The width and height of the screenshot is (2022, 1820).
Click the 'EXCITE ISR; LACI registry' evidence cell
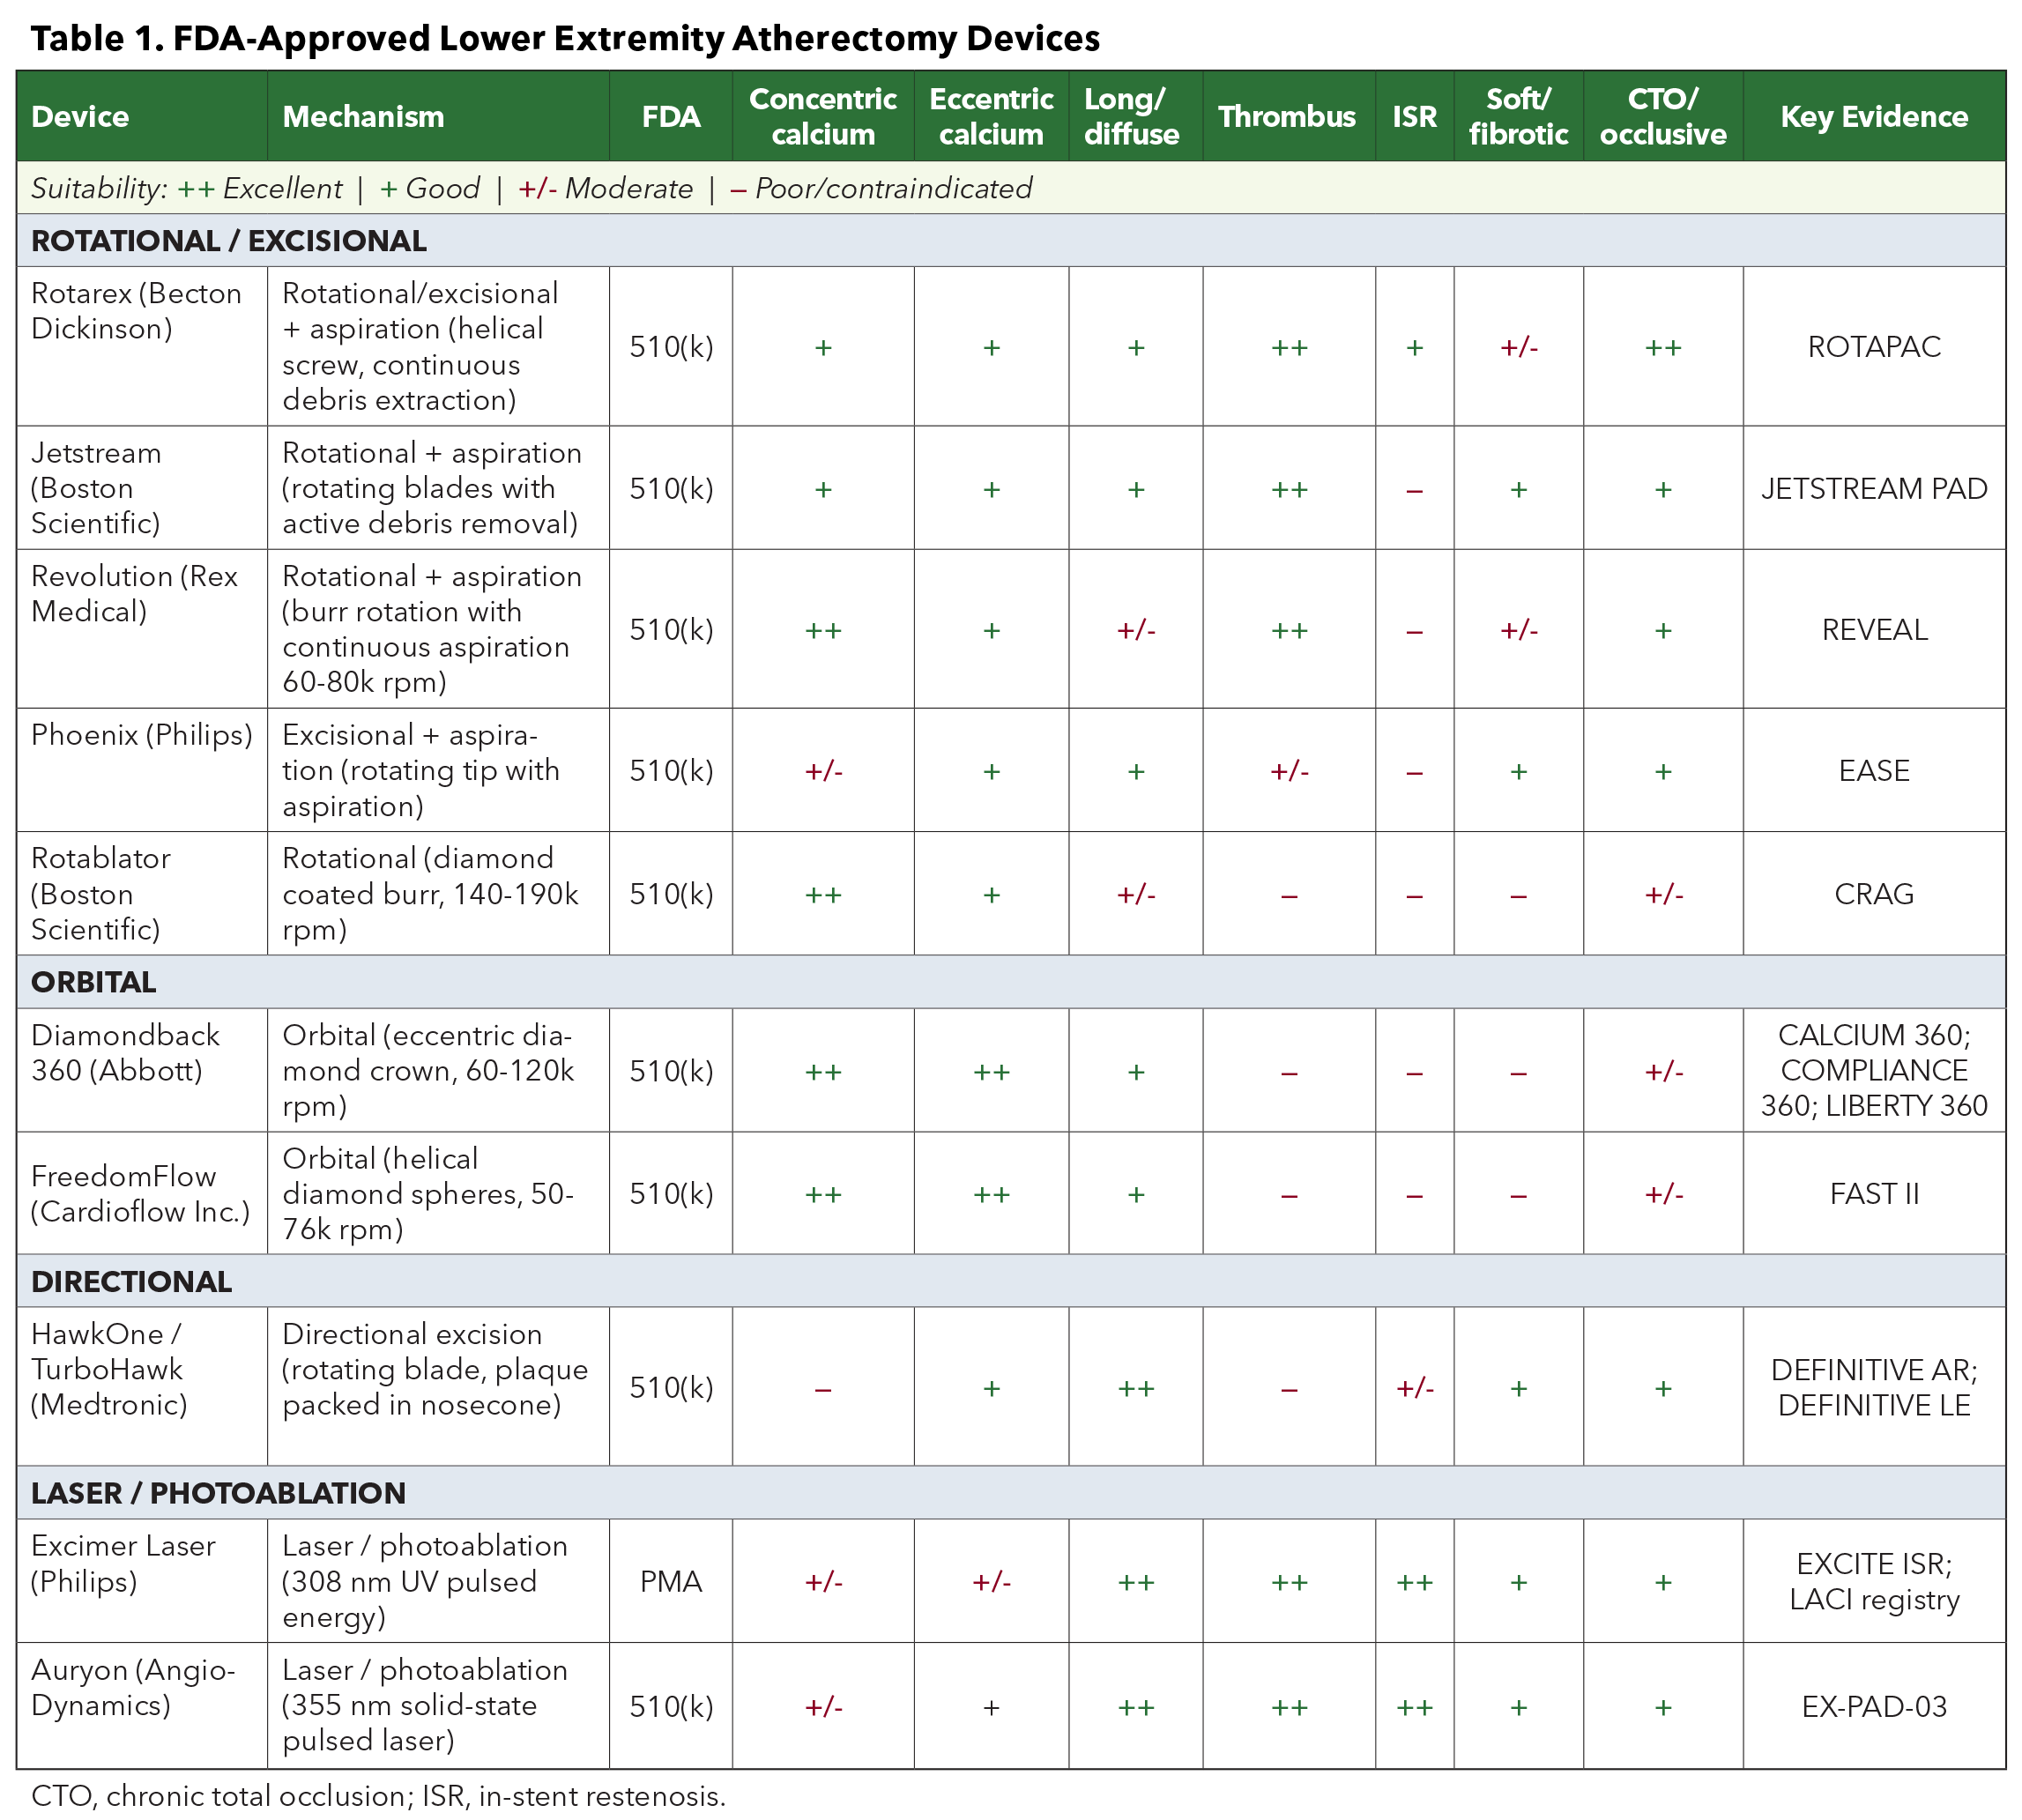[1874, 1581]
